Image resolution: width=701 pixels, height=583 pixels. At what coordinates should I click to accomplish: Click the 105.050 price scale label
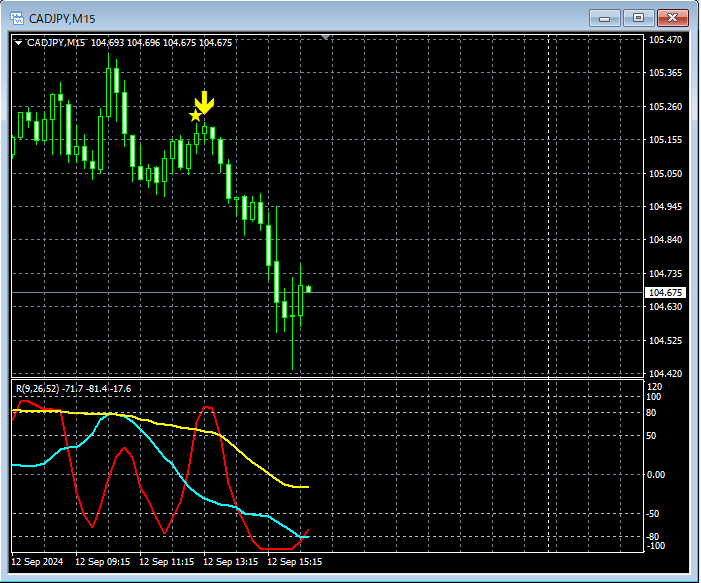665,173
